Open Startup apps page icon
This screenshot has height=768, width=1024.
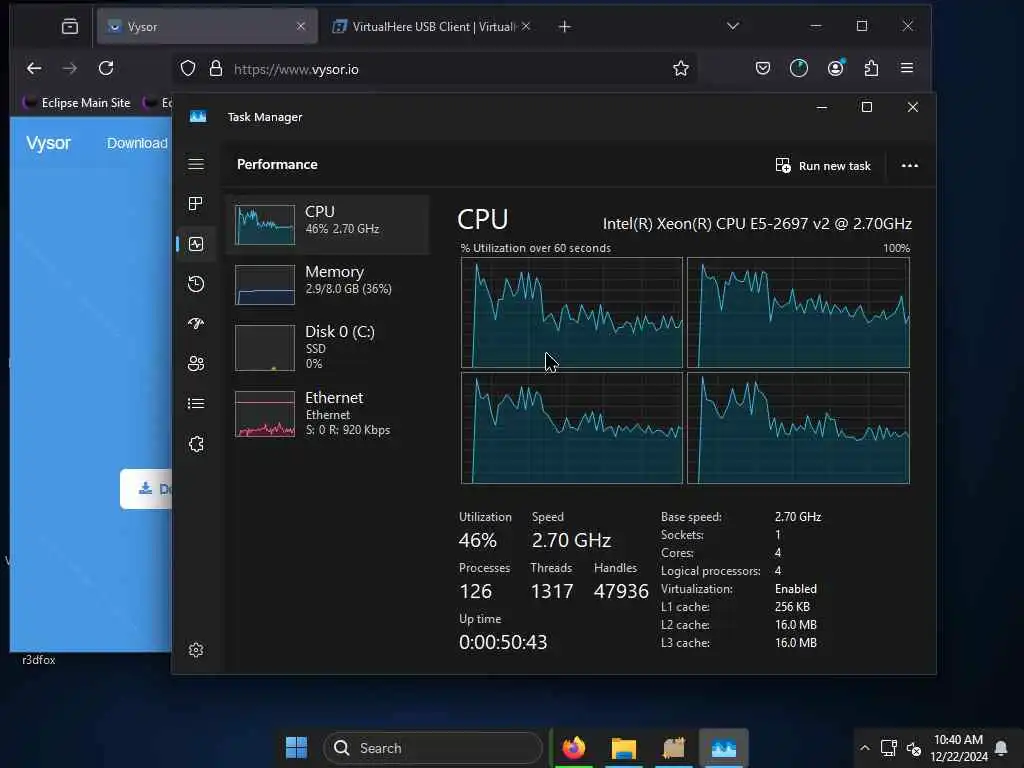pyautogui.click(x=196, y=324)
